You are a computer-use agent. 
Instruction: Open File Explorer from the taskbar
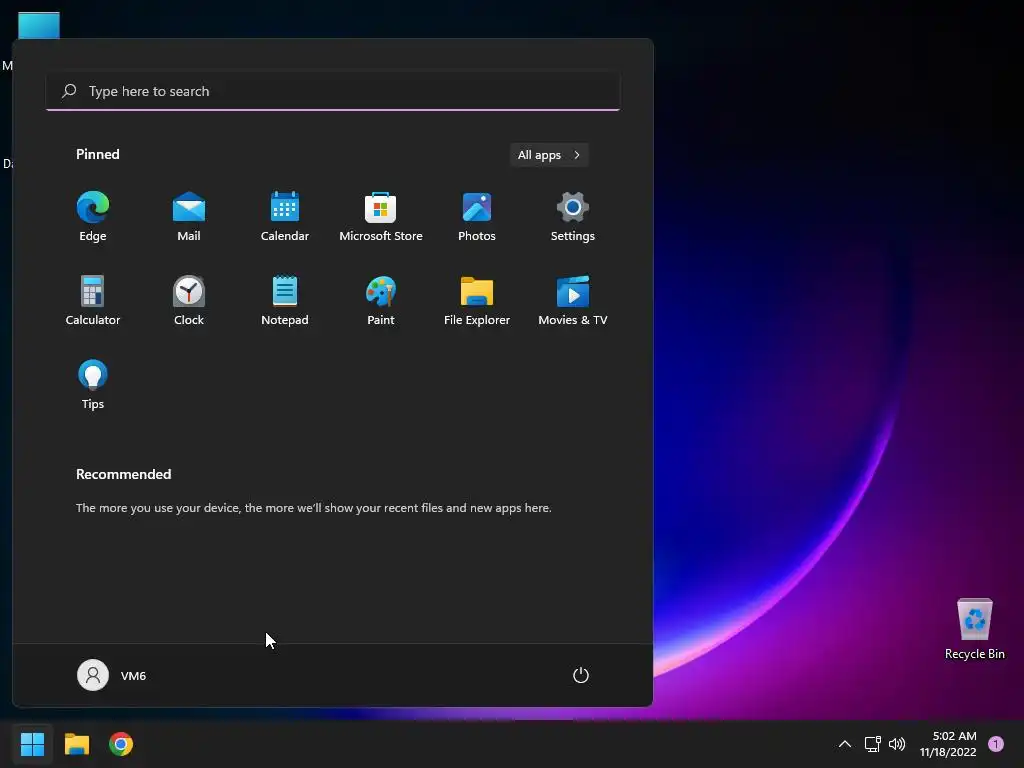(x=76, y=744)
